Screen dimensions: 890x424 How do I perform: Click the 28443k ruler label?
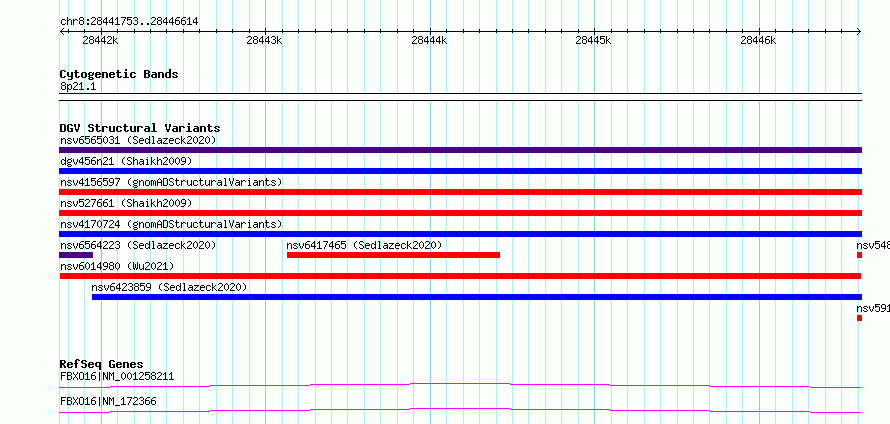pyautogui.click(x=265, y=40)
